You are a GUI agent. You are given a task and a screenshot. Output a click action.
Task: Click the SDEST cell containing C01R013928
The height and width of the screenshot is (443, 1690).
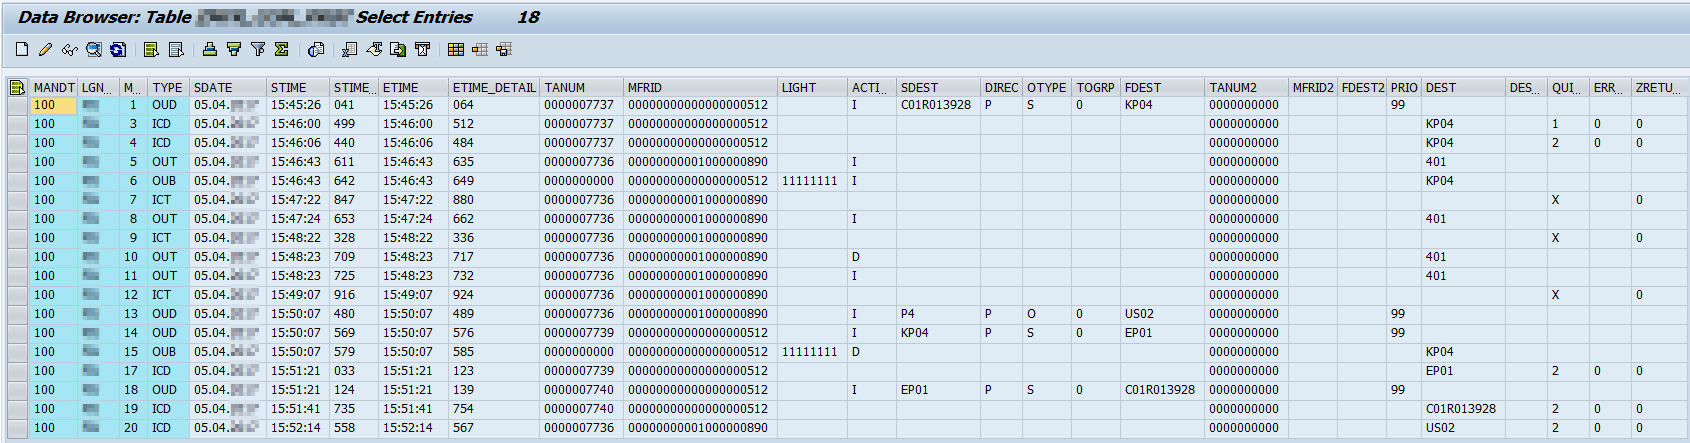935,105
